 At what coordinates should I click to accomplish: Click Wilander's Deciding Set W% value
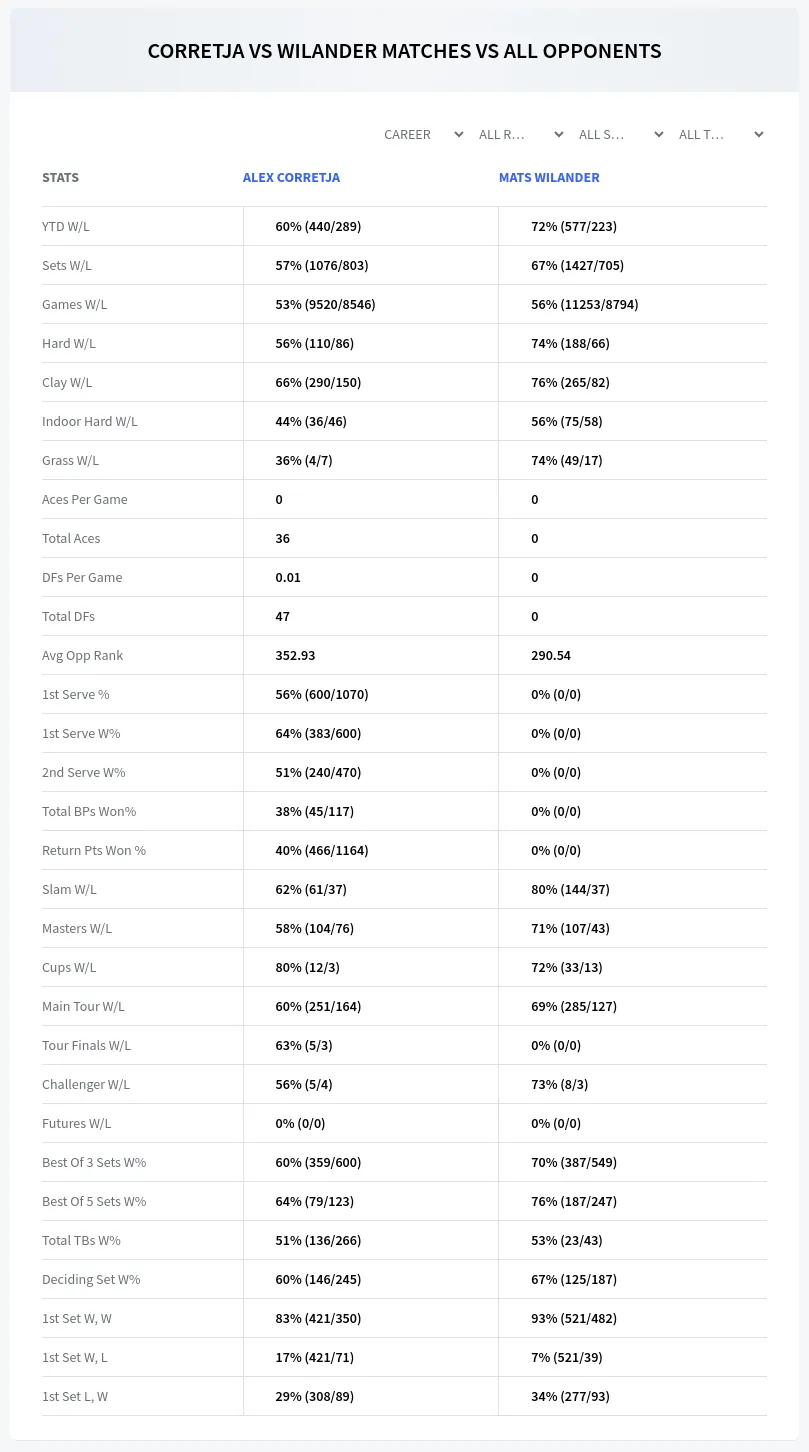pos(574,1279)
